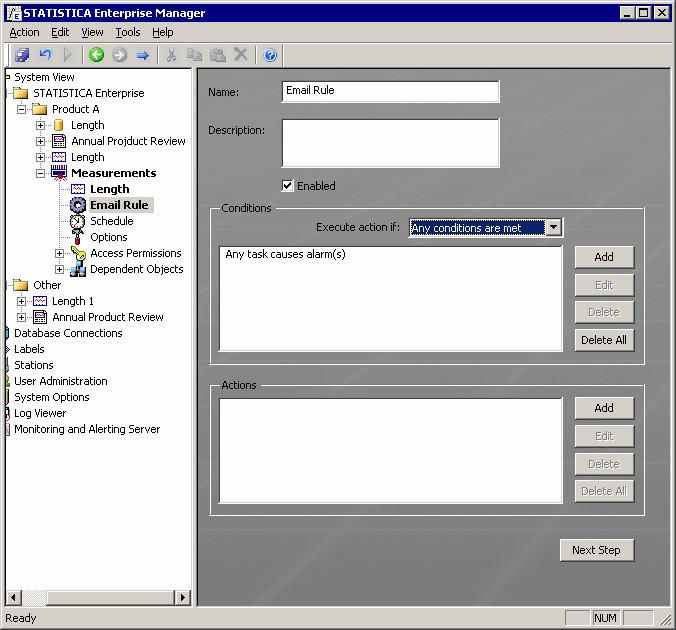This screenshot has height=630, width=676.
Task: Select Labels in the tree
Action: click(x=29, y=349)
